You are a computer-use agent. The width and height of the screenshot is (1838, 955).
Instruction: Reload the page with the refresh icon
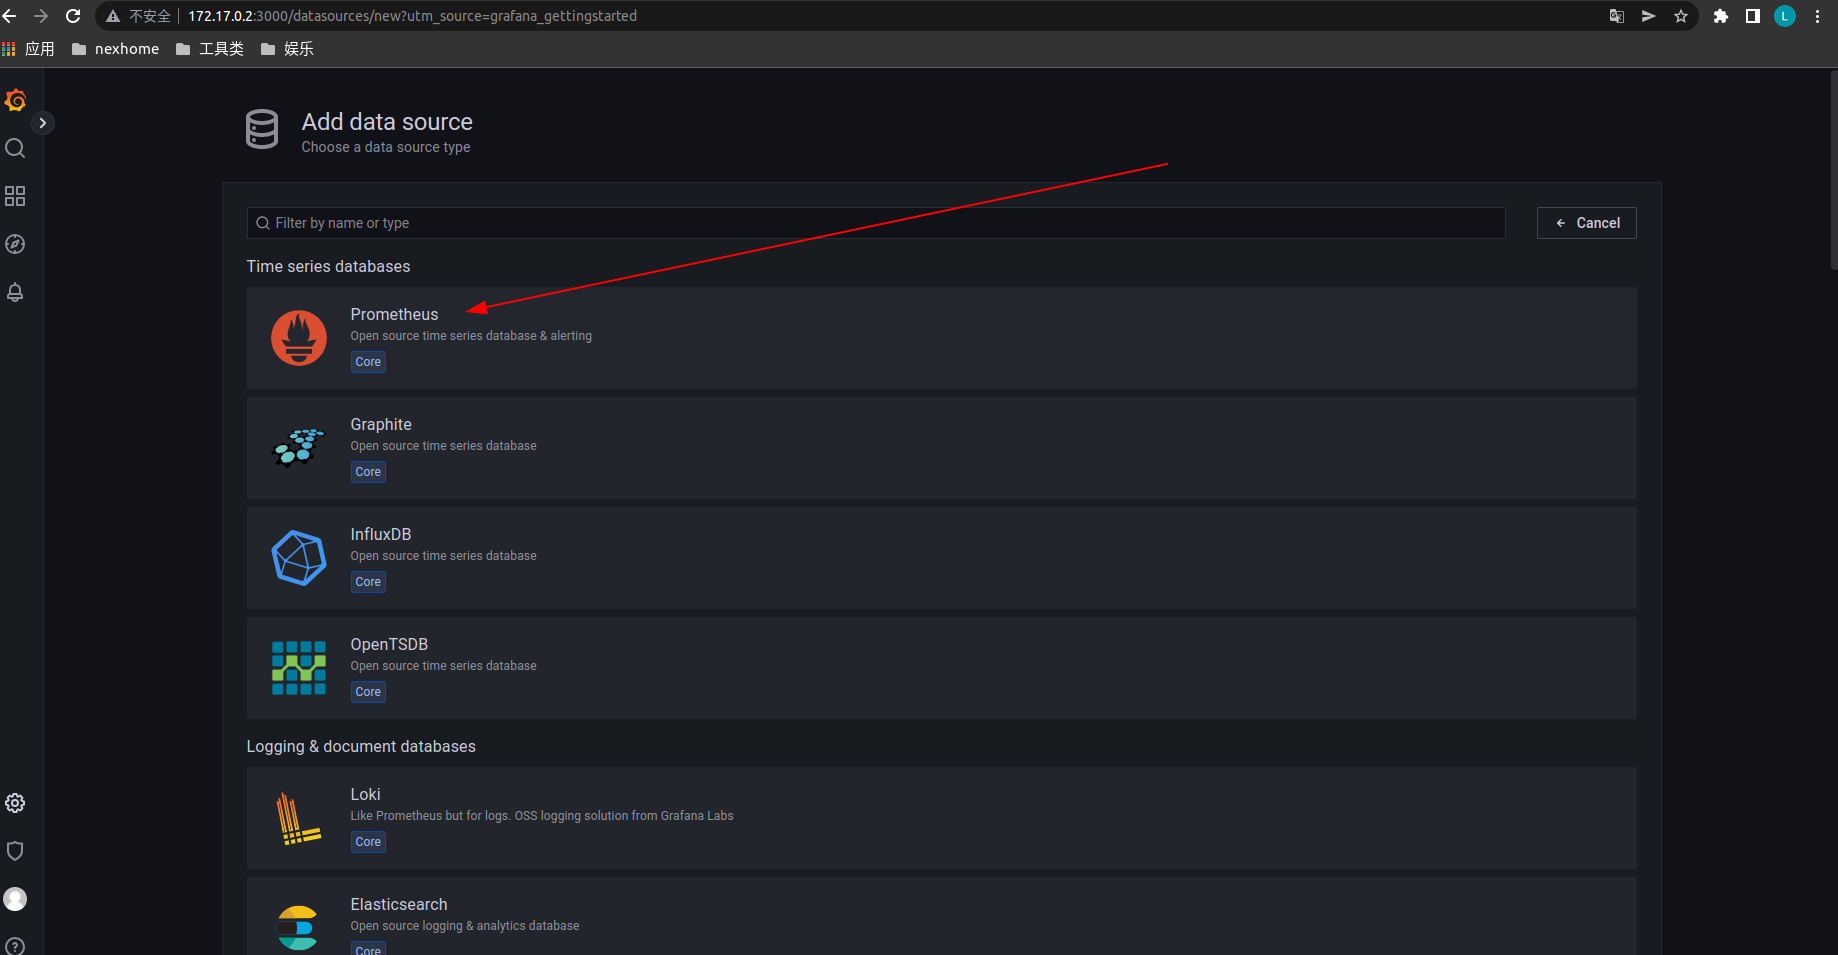coord(73,16)
